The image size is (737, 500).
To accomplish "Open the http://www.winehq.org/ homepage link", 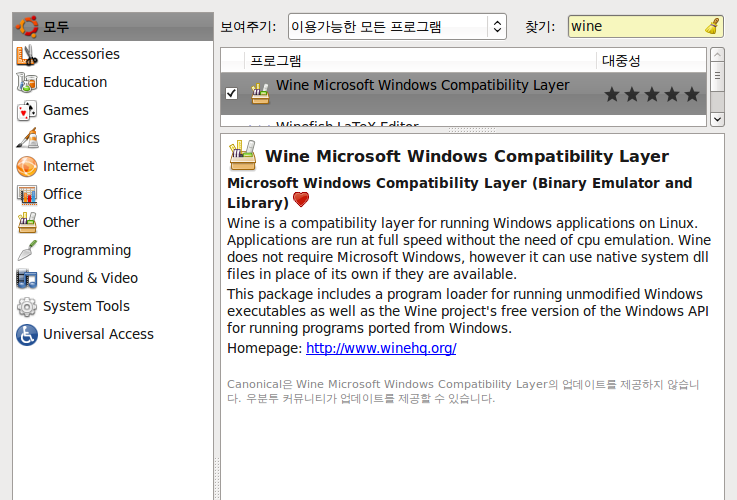I will point(381,348).
